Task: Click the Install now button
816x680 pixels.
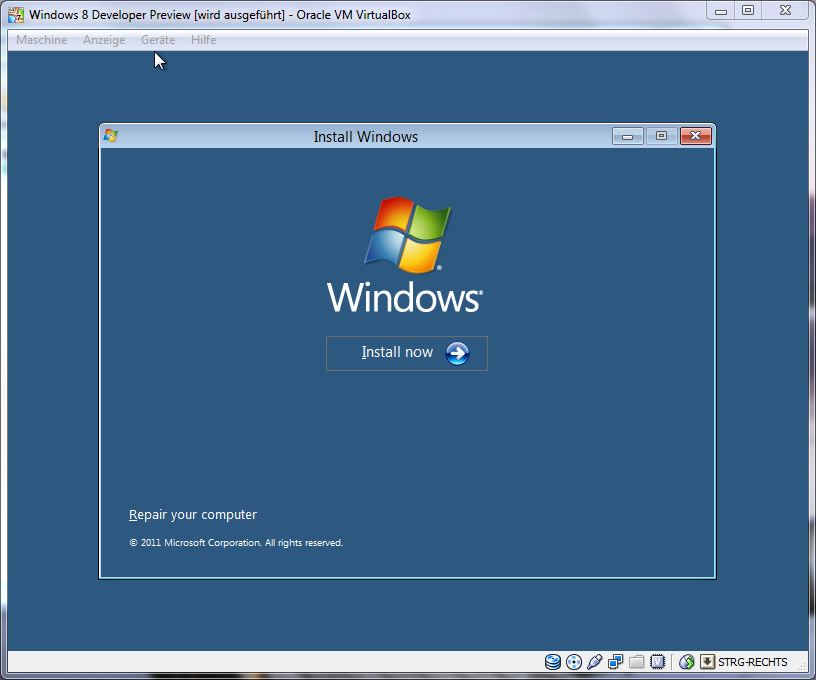Action: pos(406,353)
